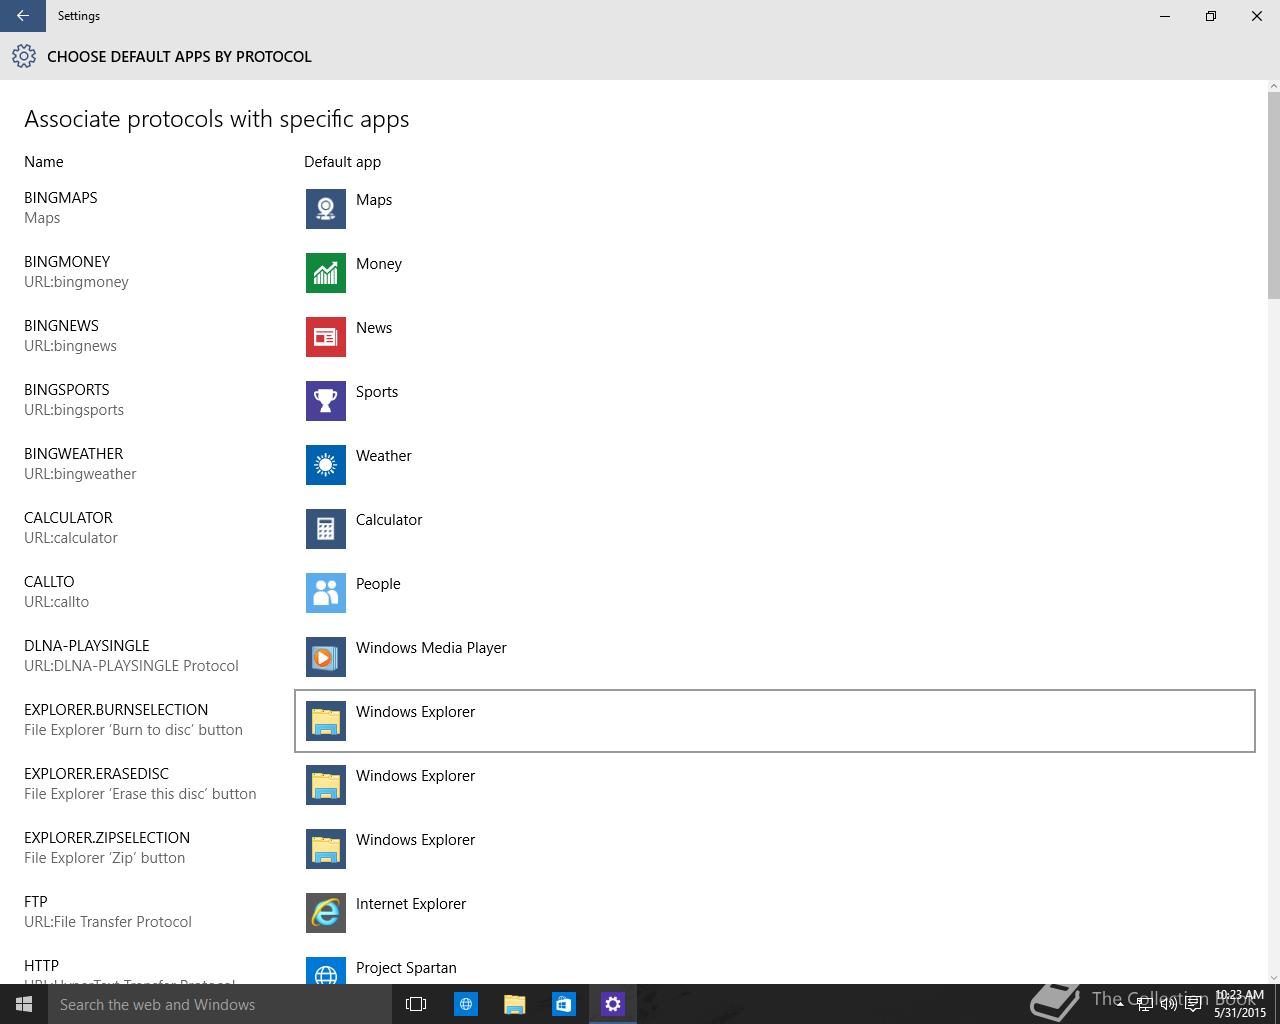Click the Maps app icon
The image size is (1280, 1024).
(326, 209)
